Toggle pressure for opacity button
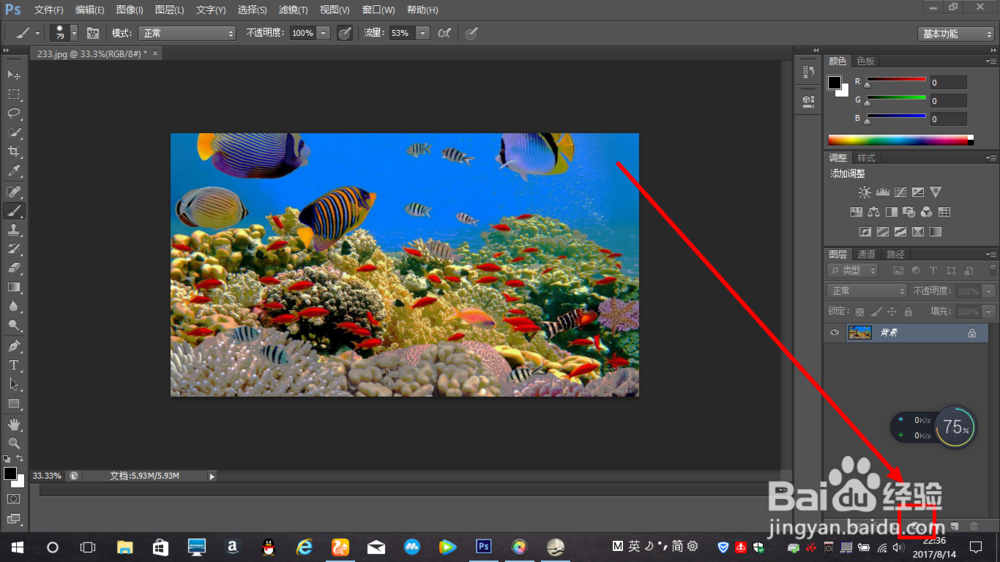This screenshot has height=562, width=1000. (x=344, y=33)
